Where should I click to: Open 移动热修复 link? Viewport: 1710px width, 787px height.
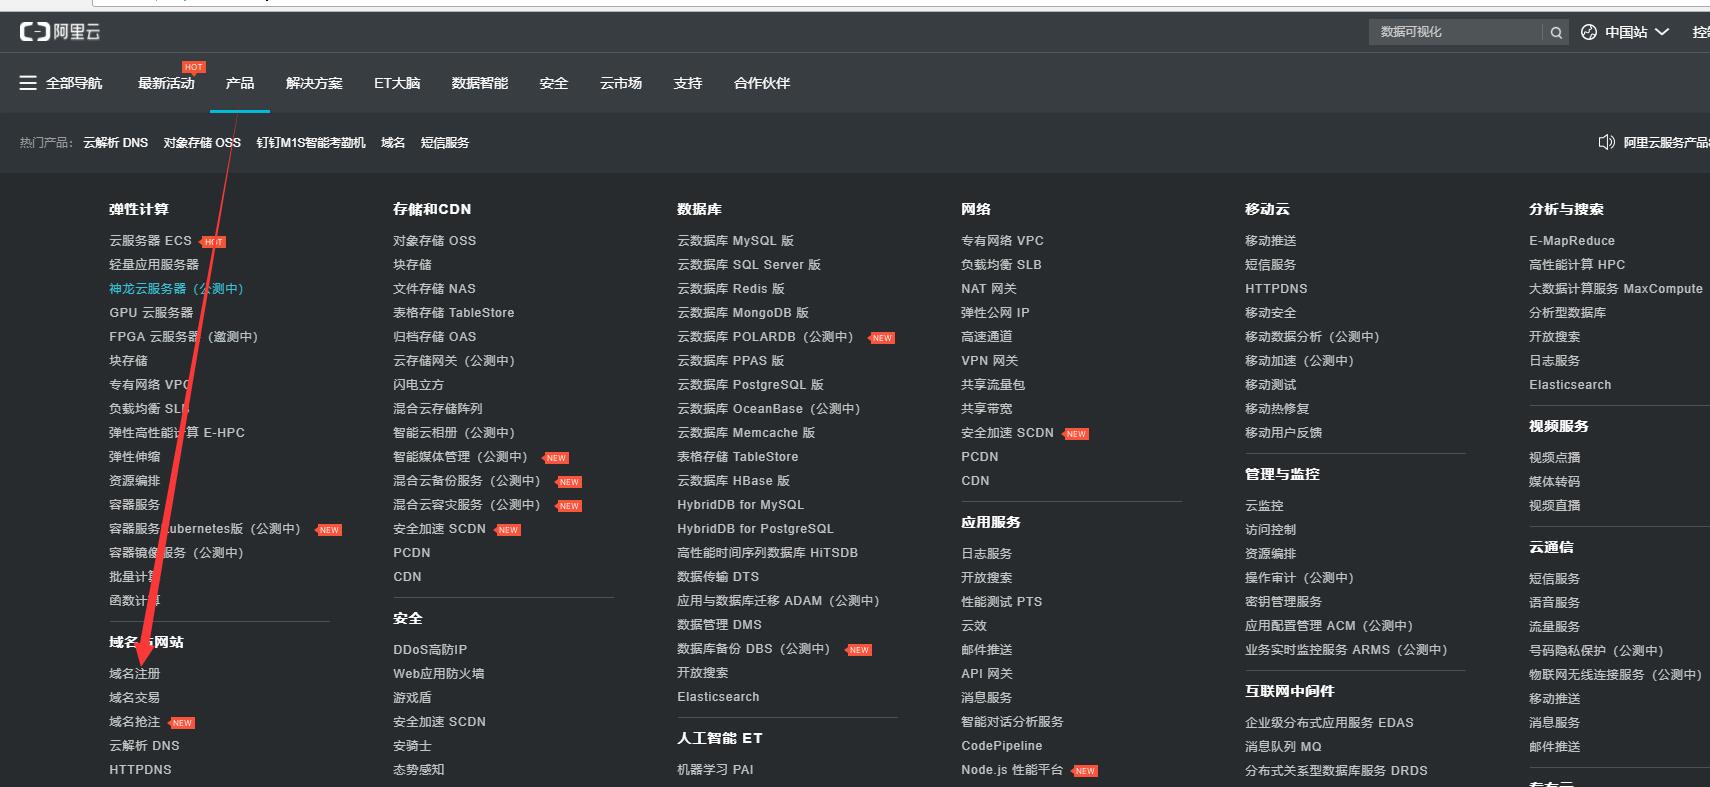pyautogui.click(x=1277, y=409)
